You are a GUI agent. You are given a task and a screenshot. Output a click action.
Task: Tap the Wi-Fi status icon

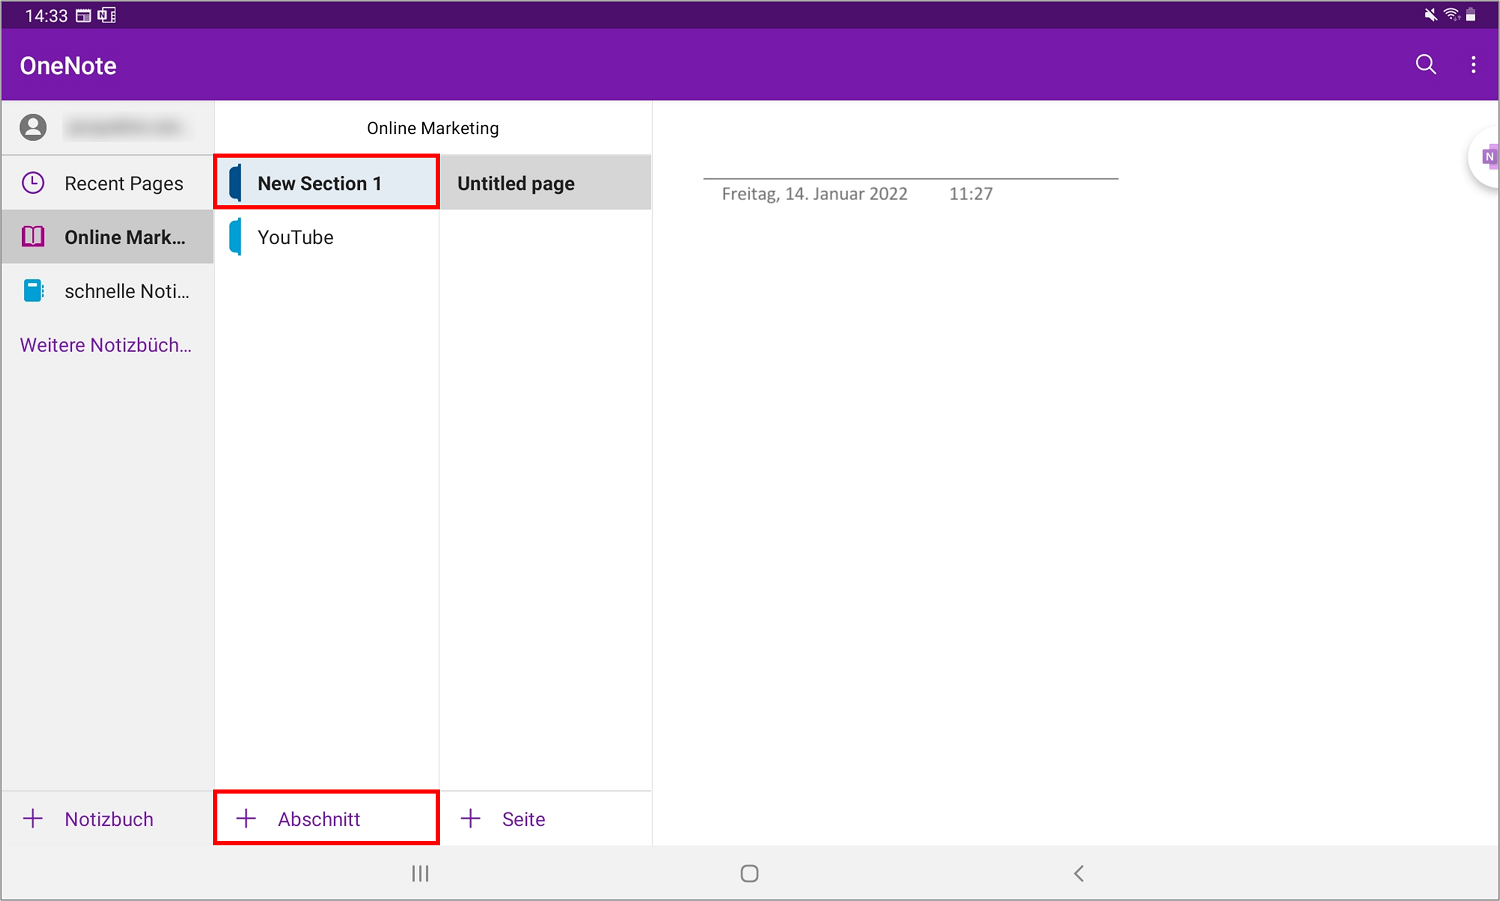click(1451, 15)
